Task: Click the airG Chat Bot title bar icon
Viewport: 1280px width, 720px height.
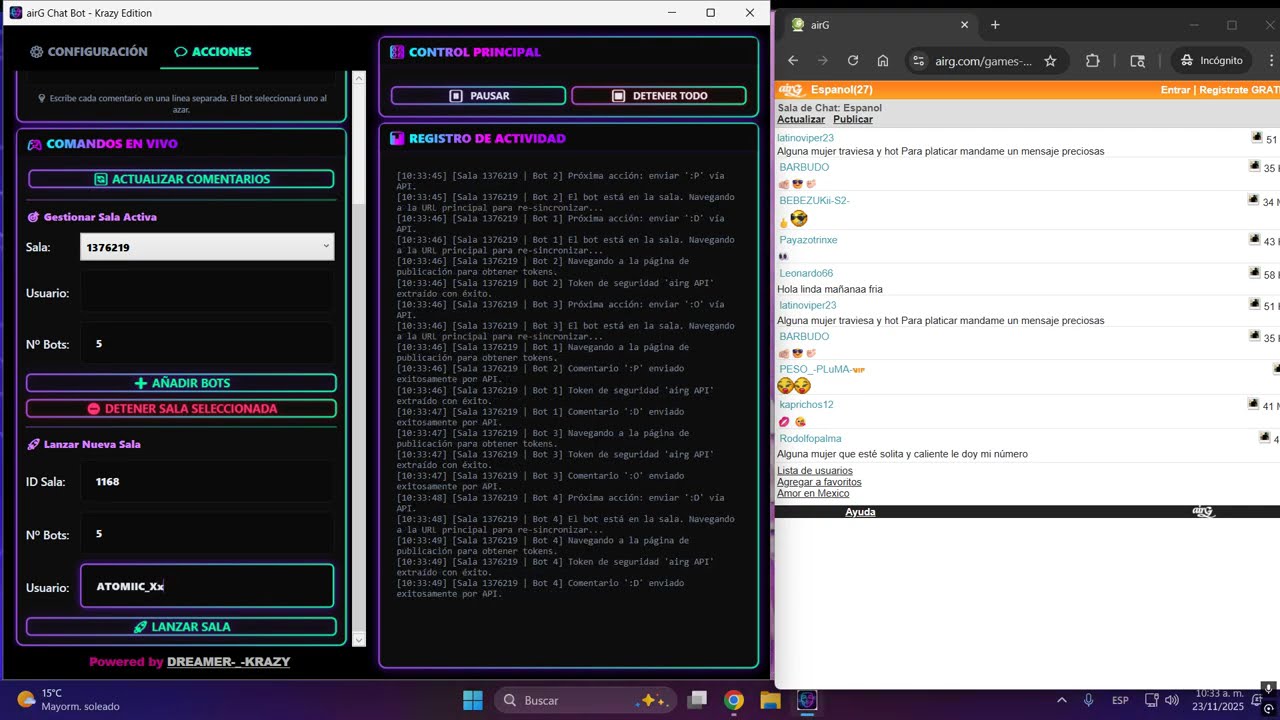Action: [x=16, y=13]
